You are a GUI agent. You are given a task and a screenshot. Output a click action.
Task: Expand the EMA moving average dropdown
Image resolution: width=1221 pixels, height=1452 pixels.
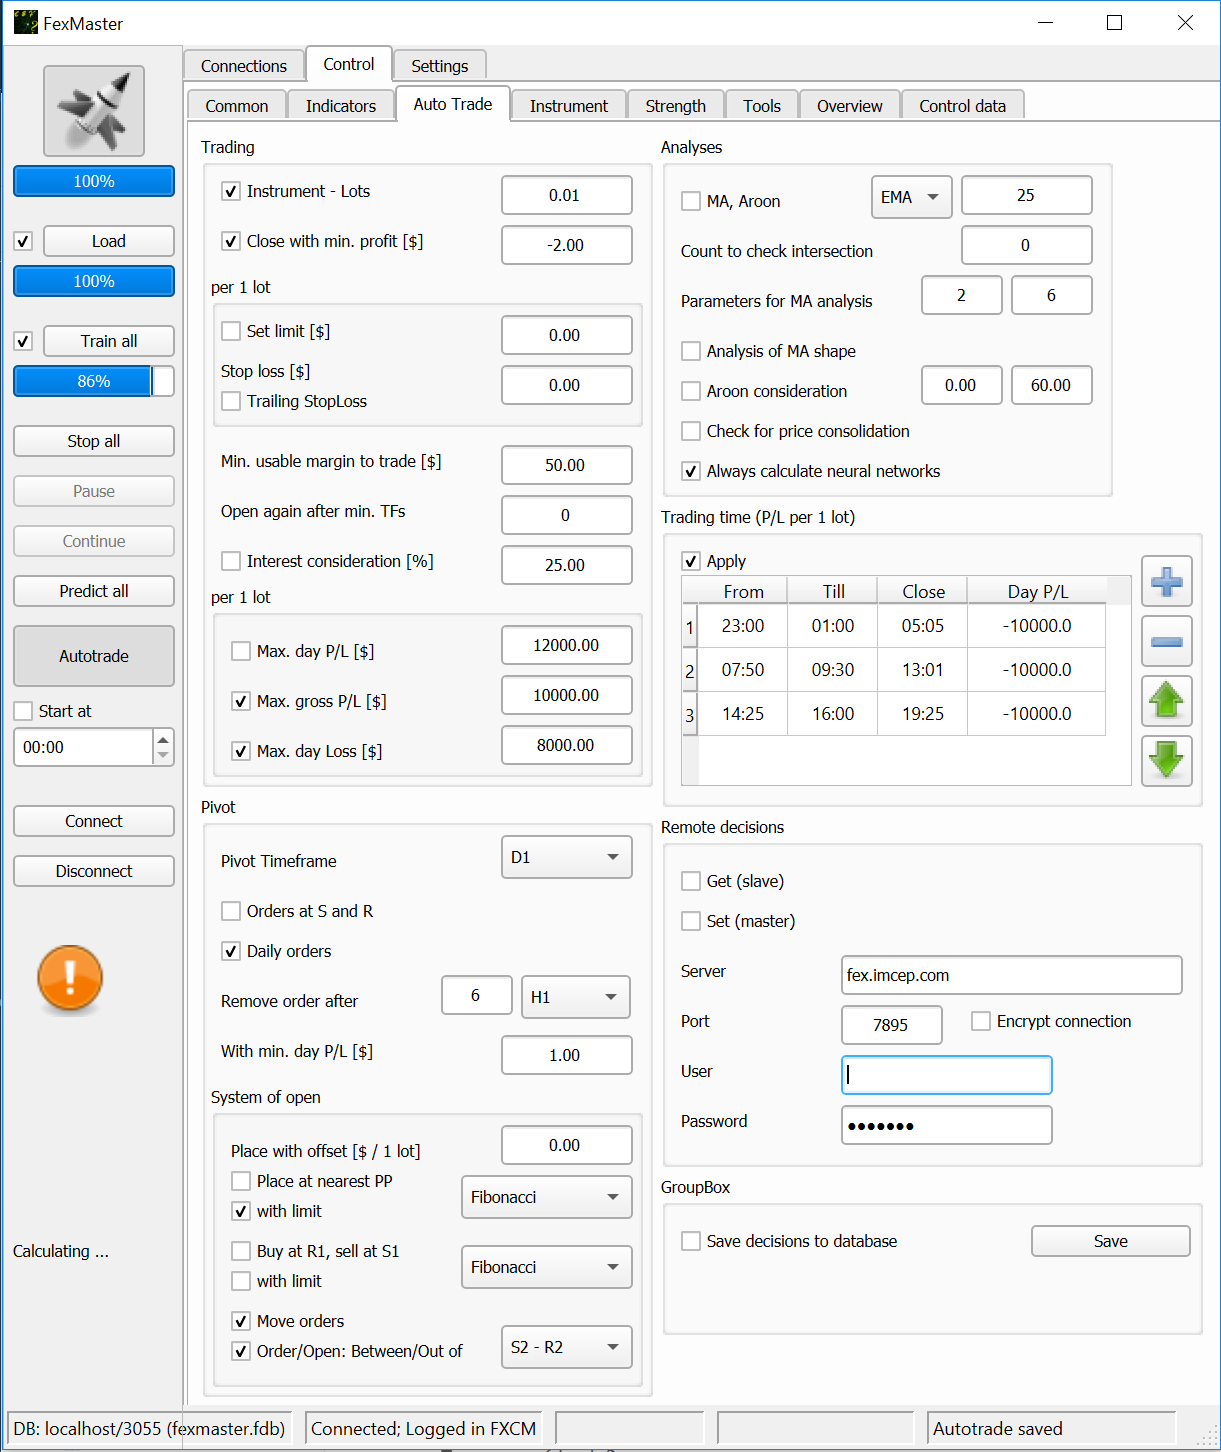911,197
